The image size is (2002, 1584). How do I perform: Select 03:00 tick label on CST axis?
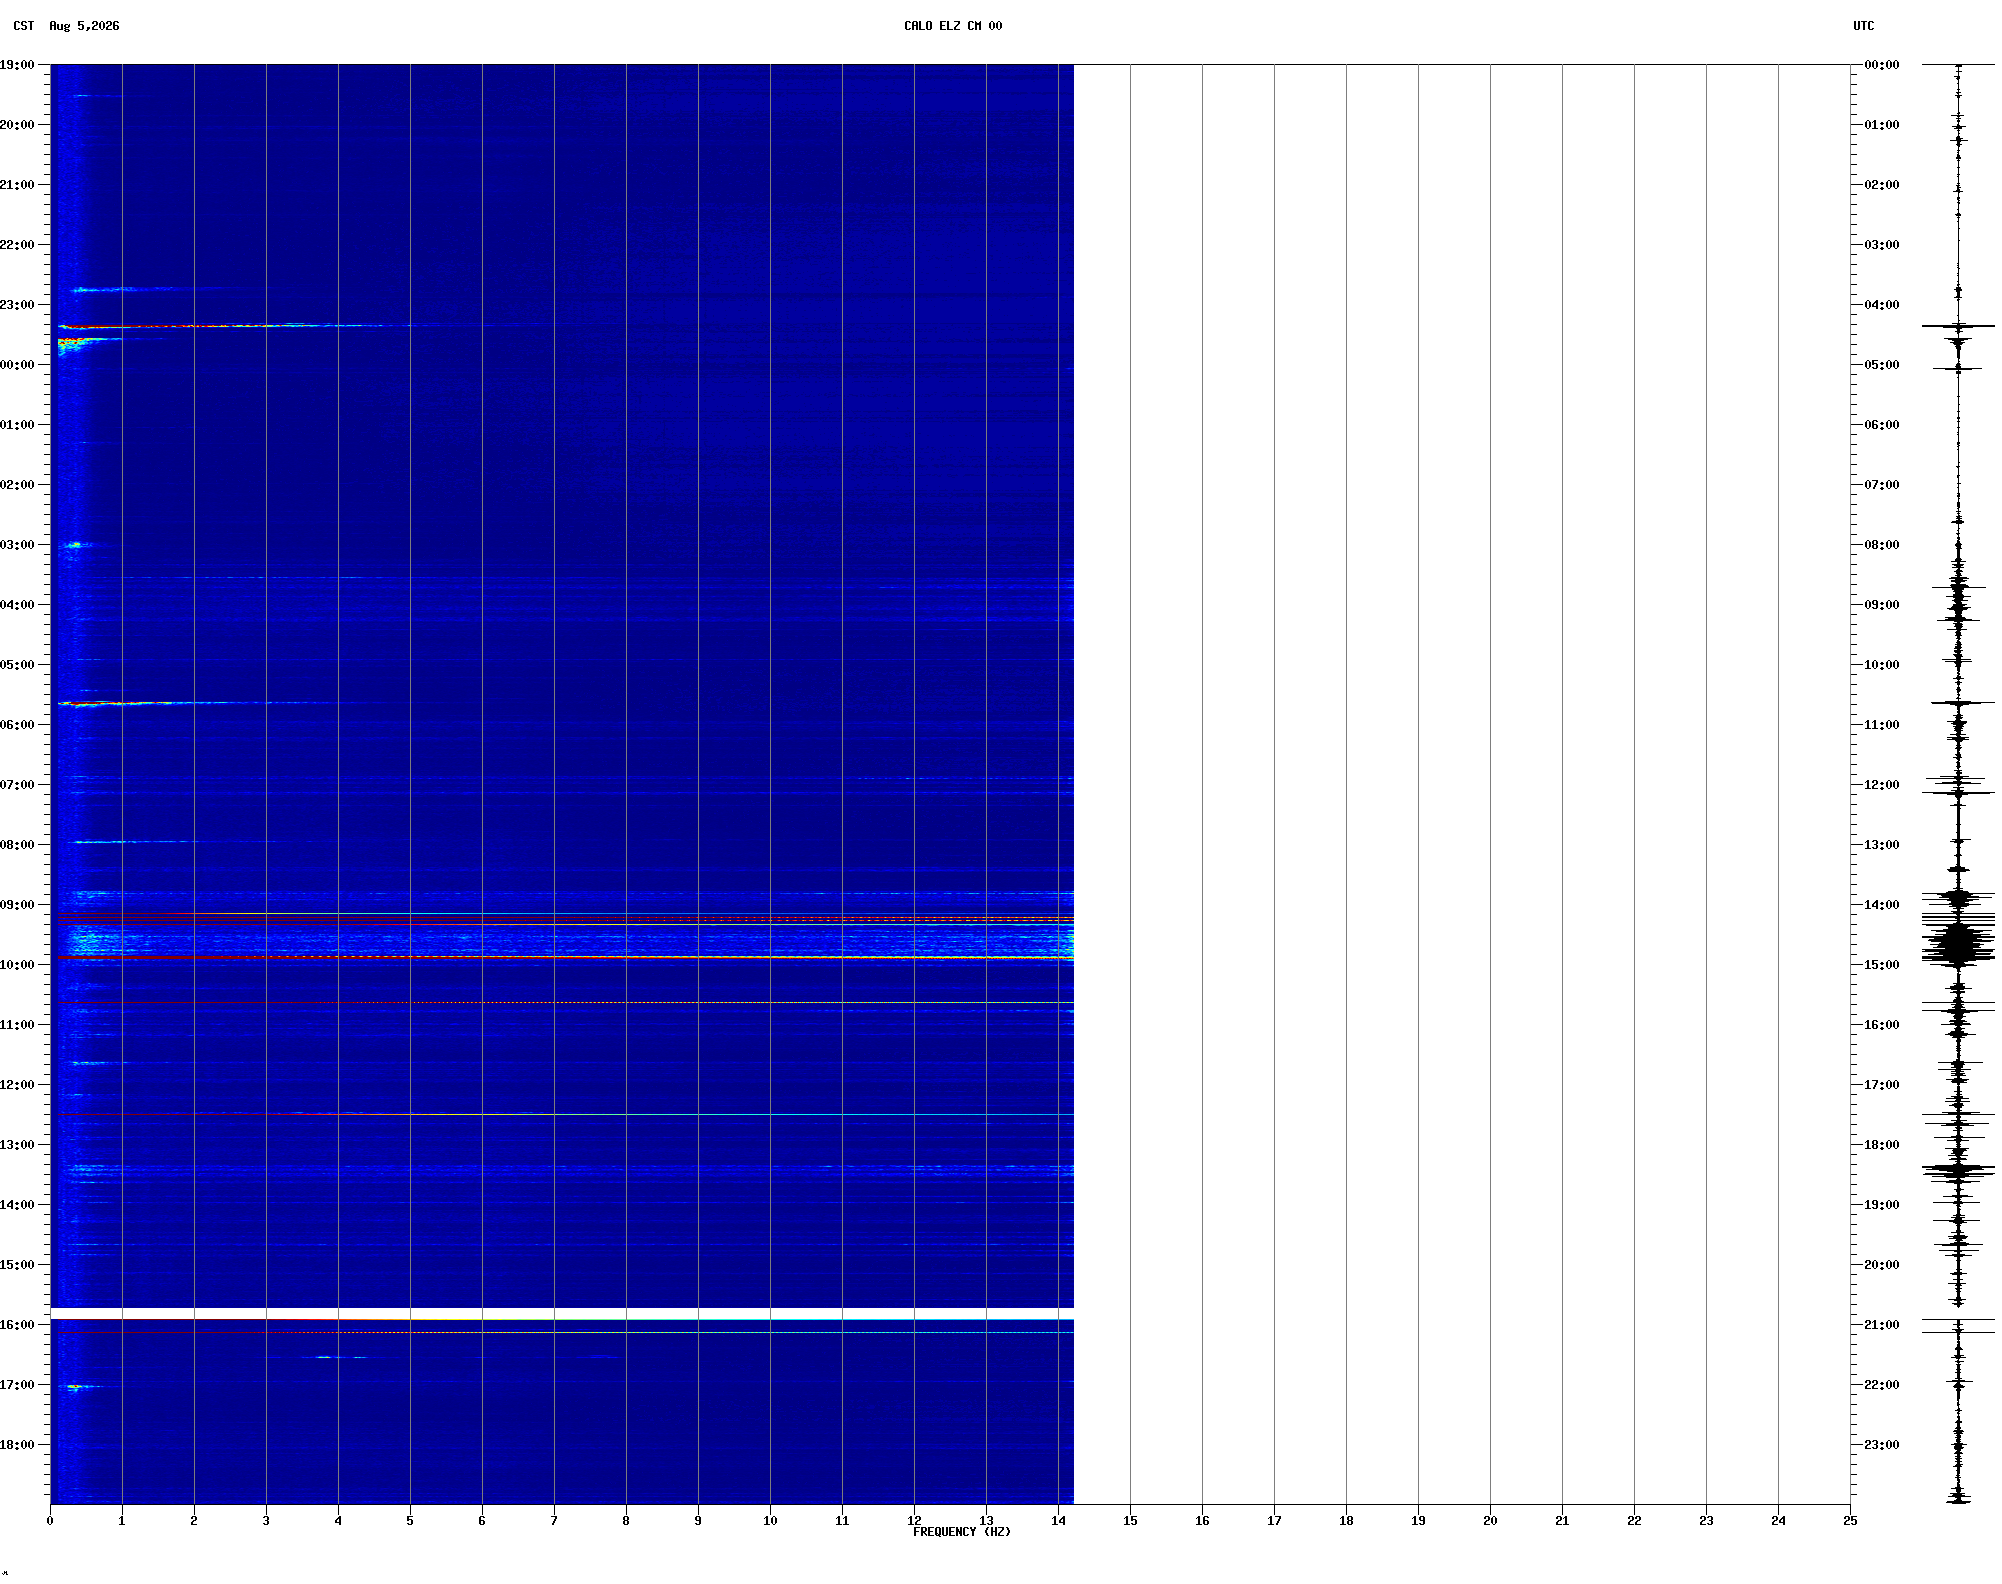[x=17, y=545]
